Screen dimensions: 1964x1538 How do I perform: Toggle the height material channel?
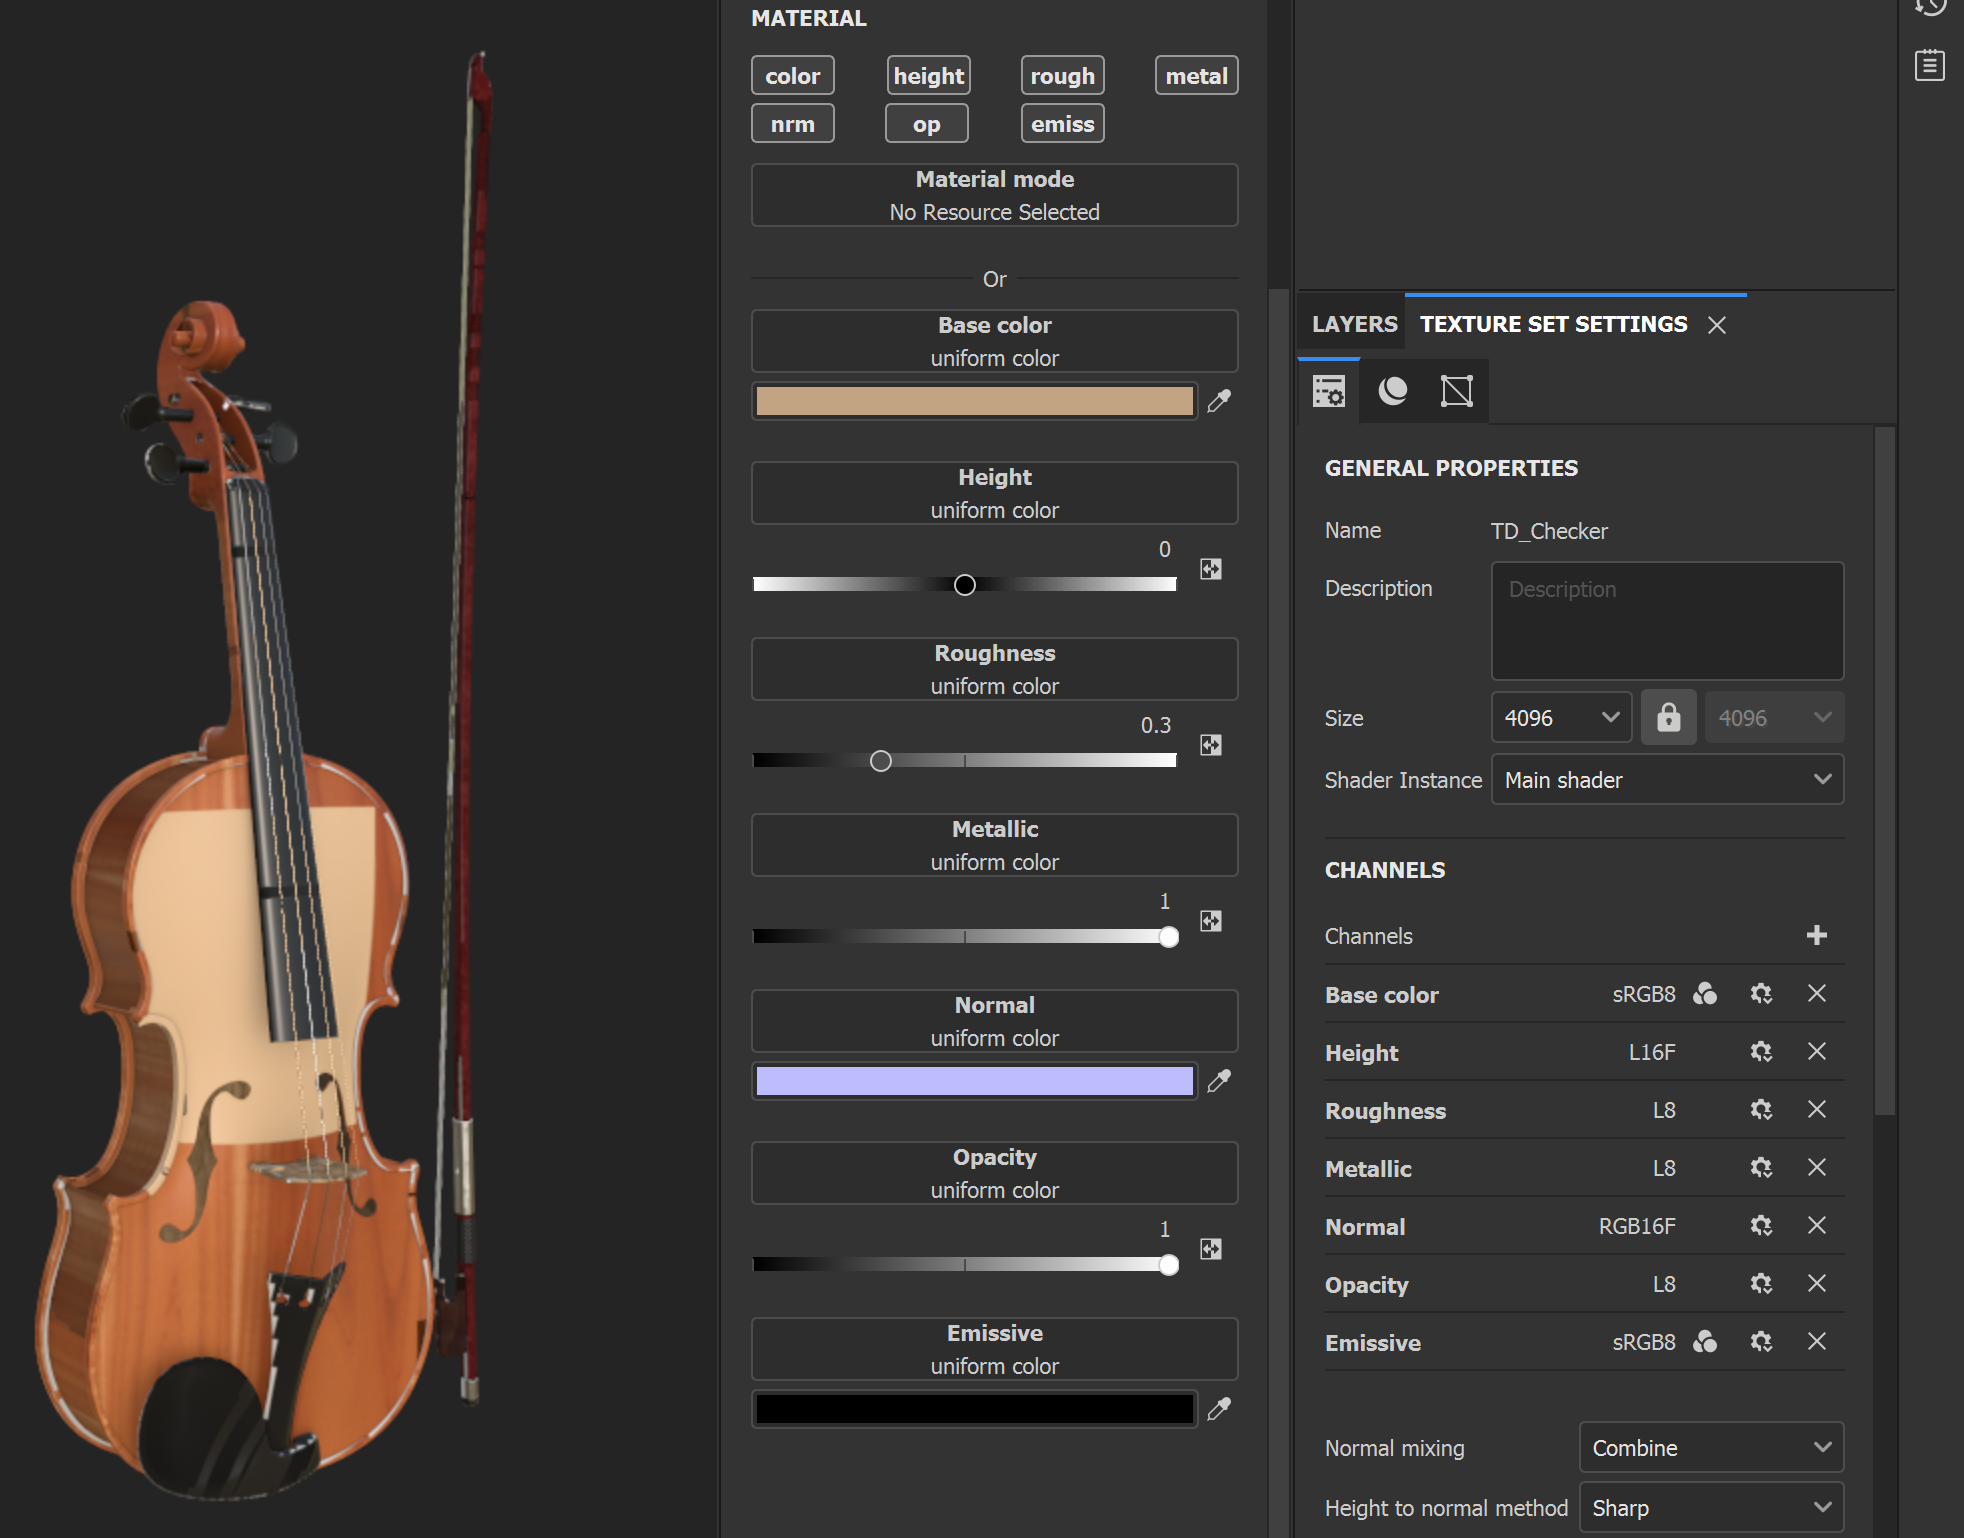click(928, 76)
